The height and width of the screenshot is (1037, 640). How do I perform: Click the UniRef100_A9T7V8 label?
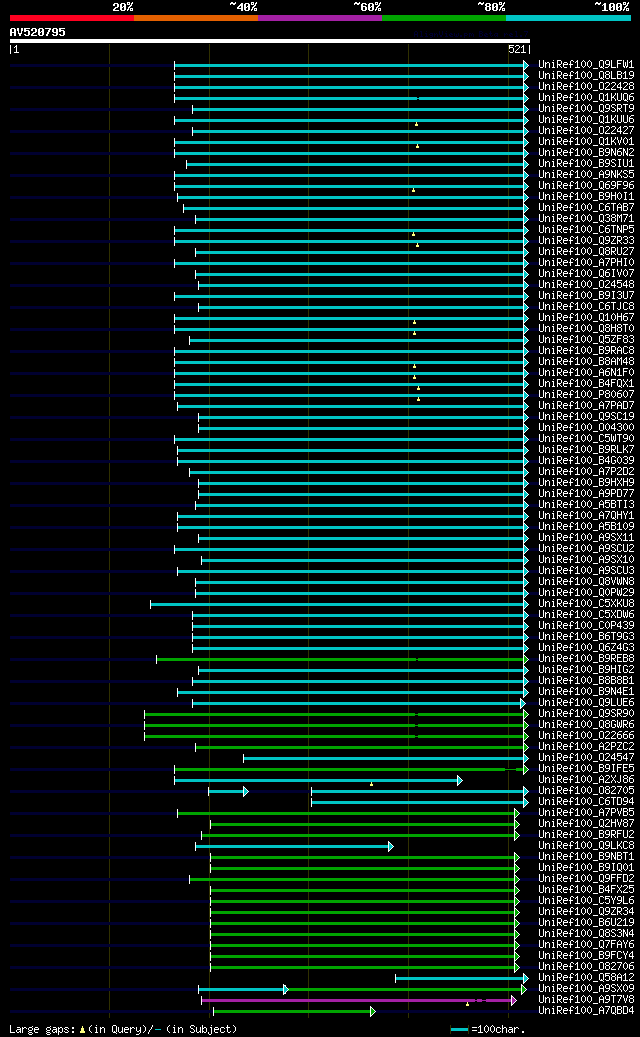(586, 999)
